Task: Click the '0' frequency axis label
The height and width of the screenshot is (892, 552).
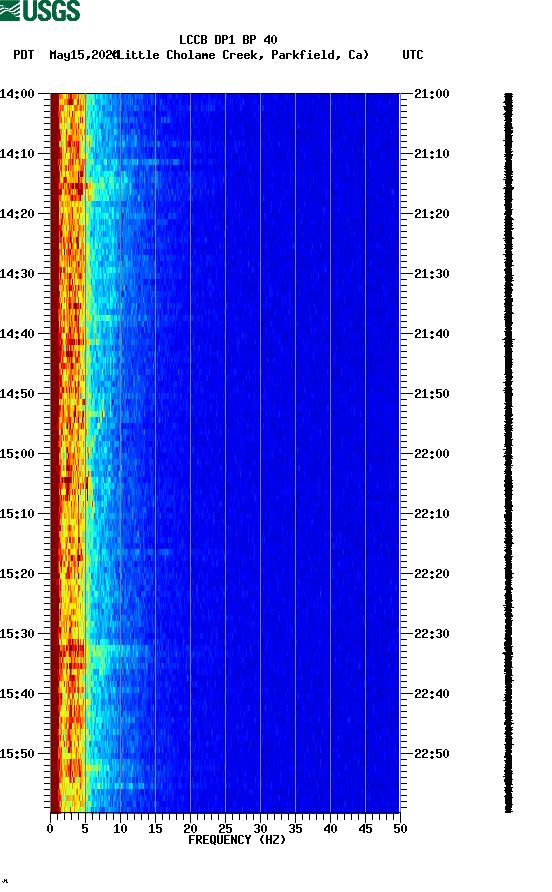Action: tap(50, 829)
